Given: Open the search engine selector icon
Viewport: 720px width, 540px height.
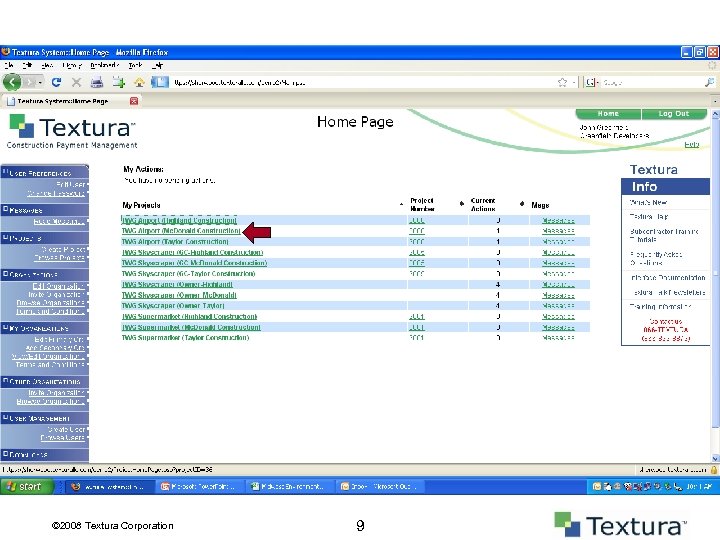Looking at the screenshot, I should tap(591, 82).
